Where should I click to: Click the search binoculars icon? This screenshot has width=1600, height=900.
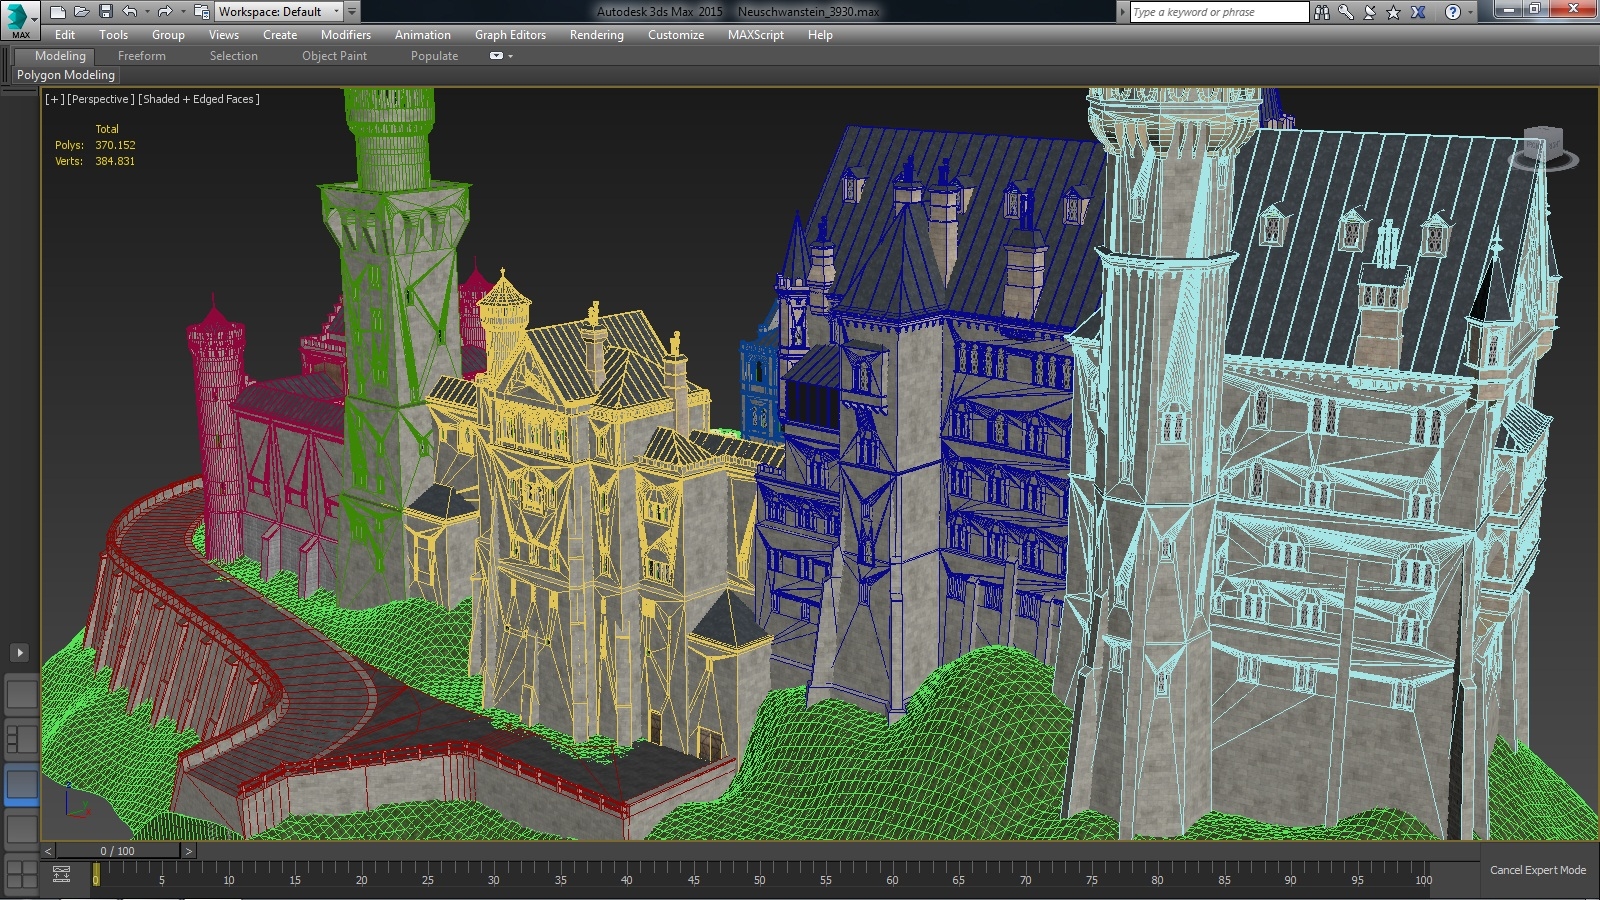tap(1322, 11)
